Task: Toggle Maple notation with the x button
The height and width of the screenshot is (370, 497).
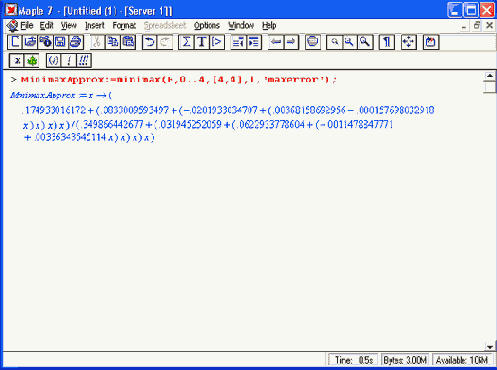Action: point(16,61)
